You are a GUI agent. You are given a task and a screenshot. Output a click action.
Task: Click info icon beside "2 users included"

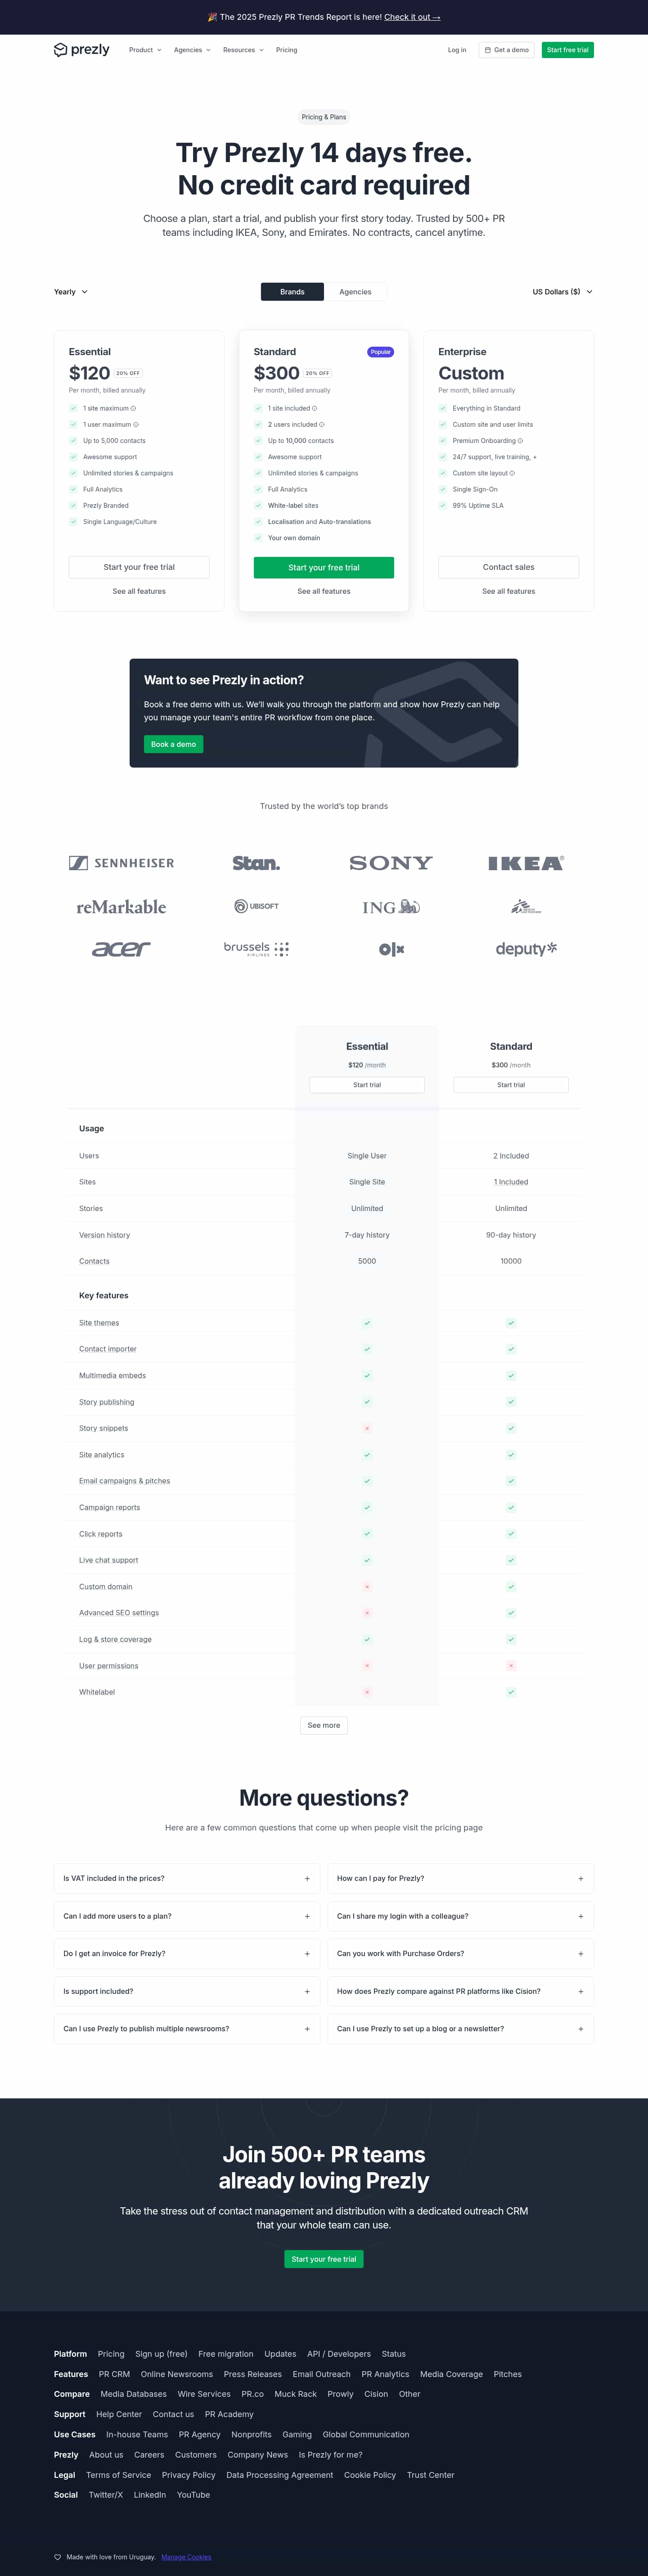point(321,425)
